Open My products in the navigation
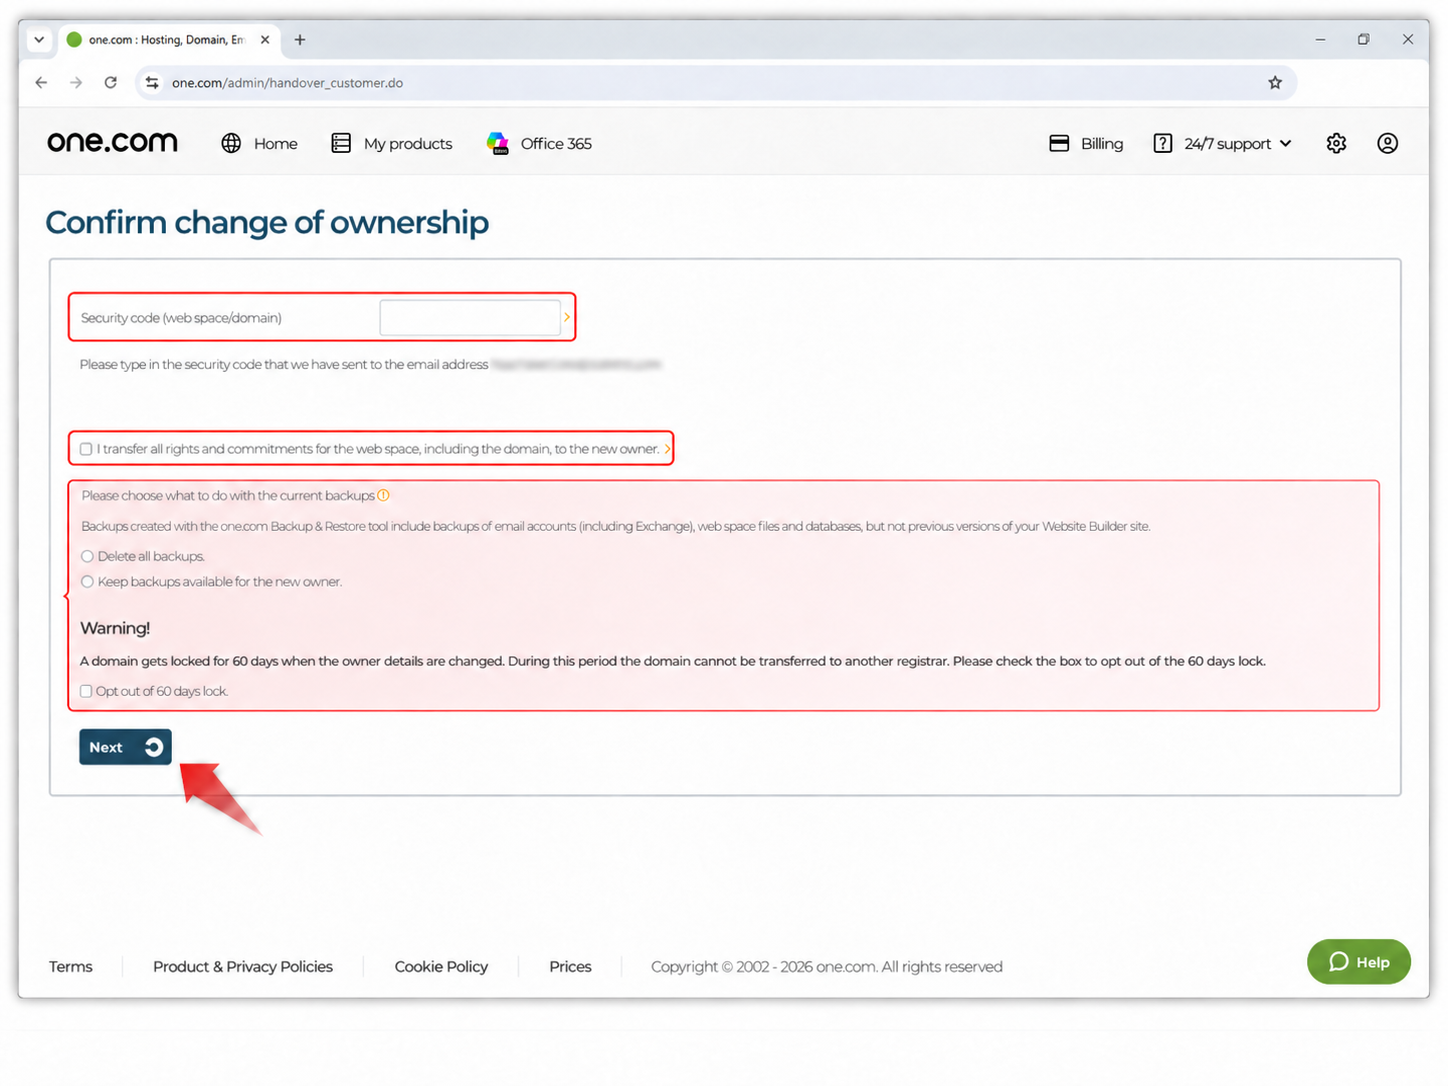The image size is (1448, 1086). pyautogui.click(x=391, y=143)
